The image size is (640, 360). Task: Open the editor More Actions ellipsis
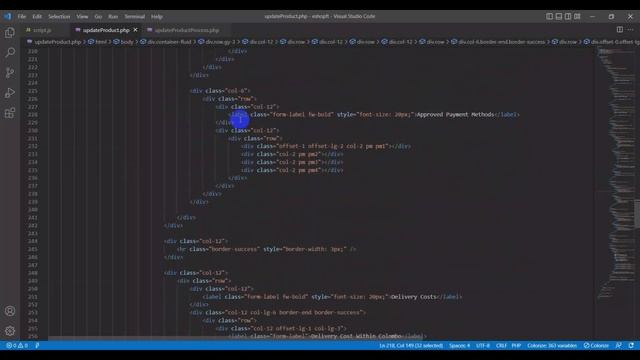point(631,29)
